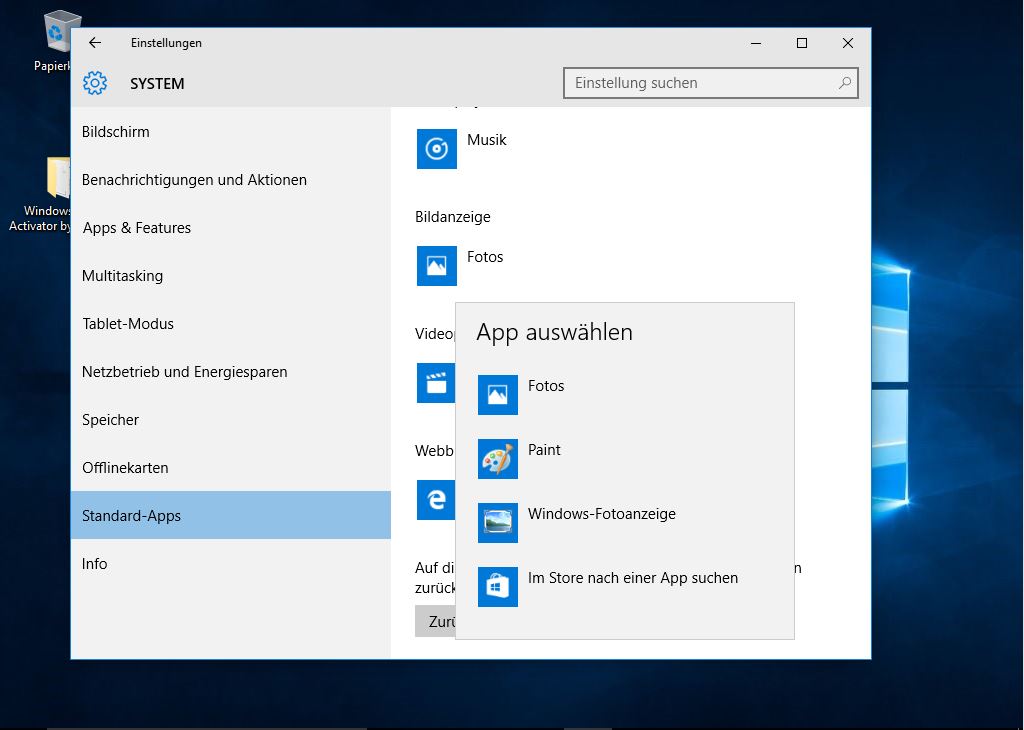Click the search magnifier icon
Image resolution: width=1024 pixels, height=730 pixels.
pos(844,83)
